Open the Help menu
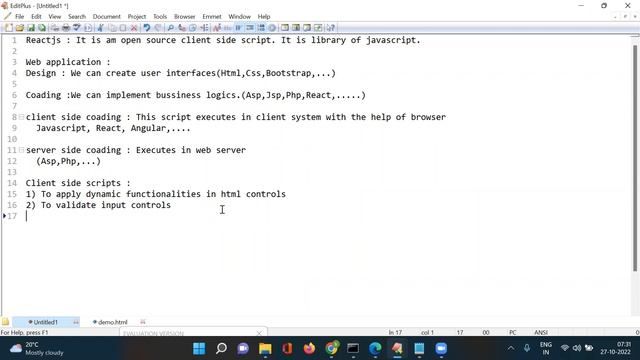The width and height of the screenshot is (640, 360). click(264, 17)
